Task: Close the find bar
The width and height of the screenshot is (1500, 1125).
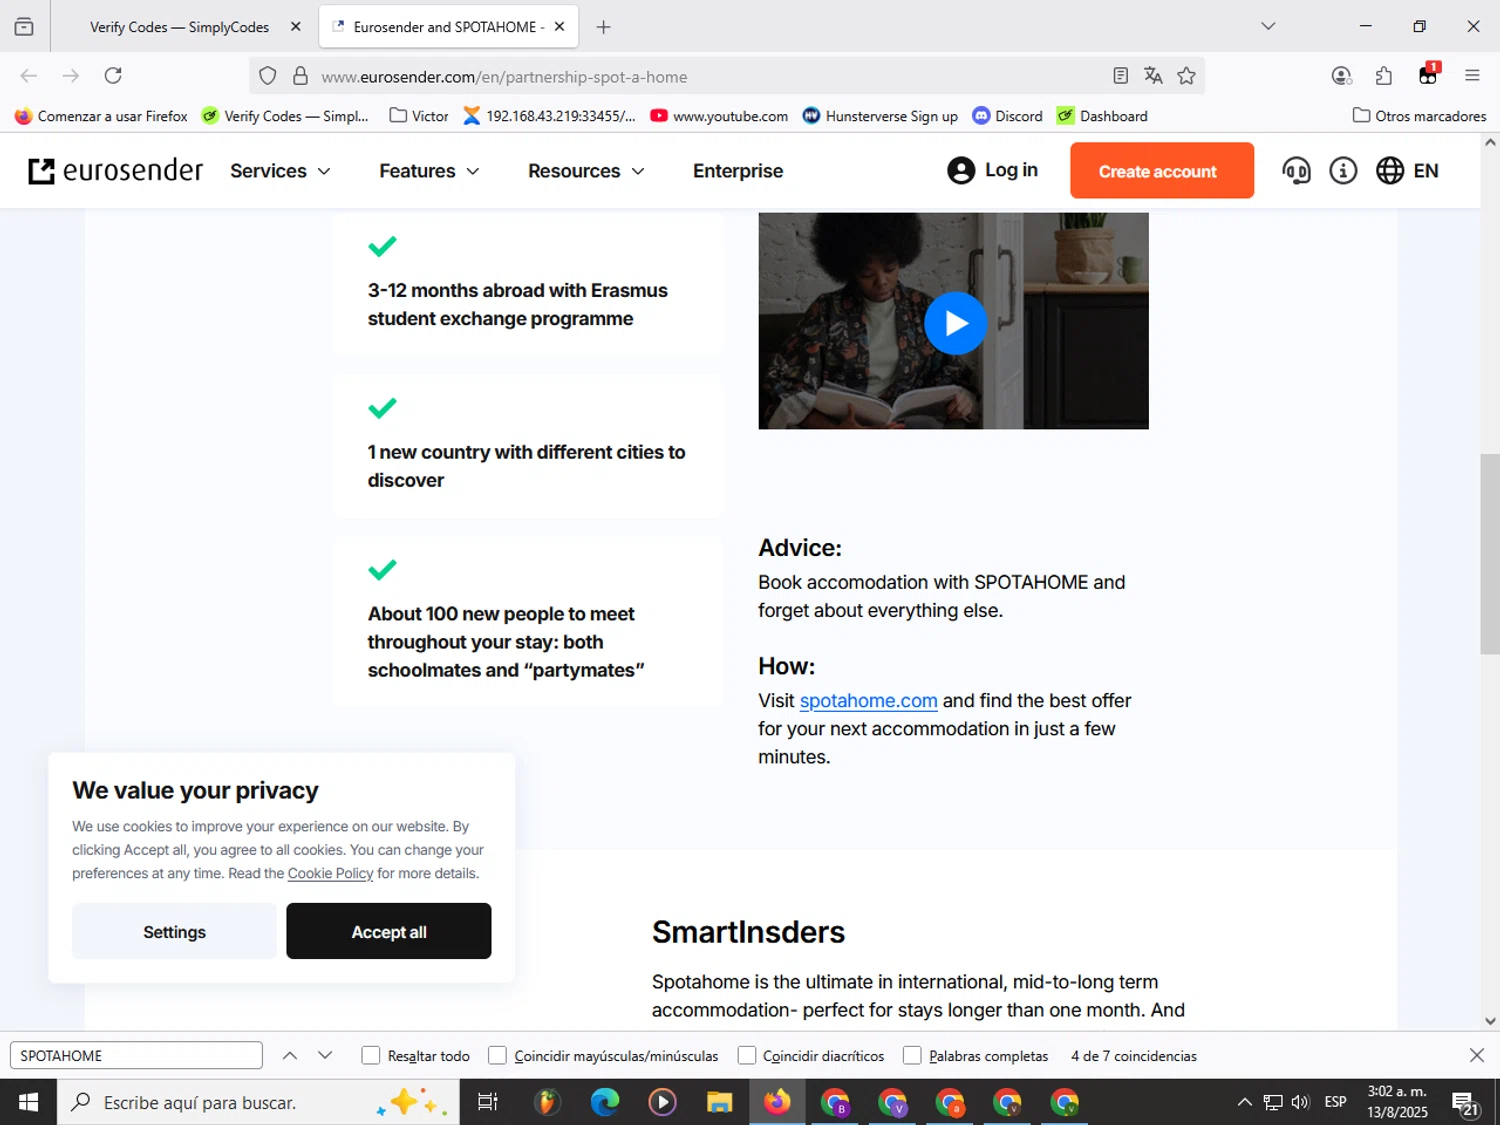Action: pos(1477,1055)
